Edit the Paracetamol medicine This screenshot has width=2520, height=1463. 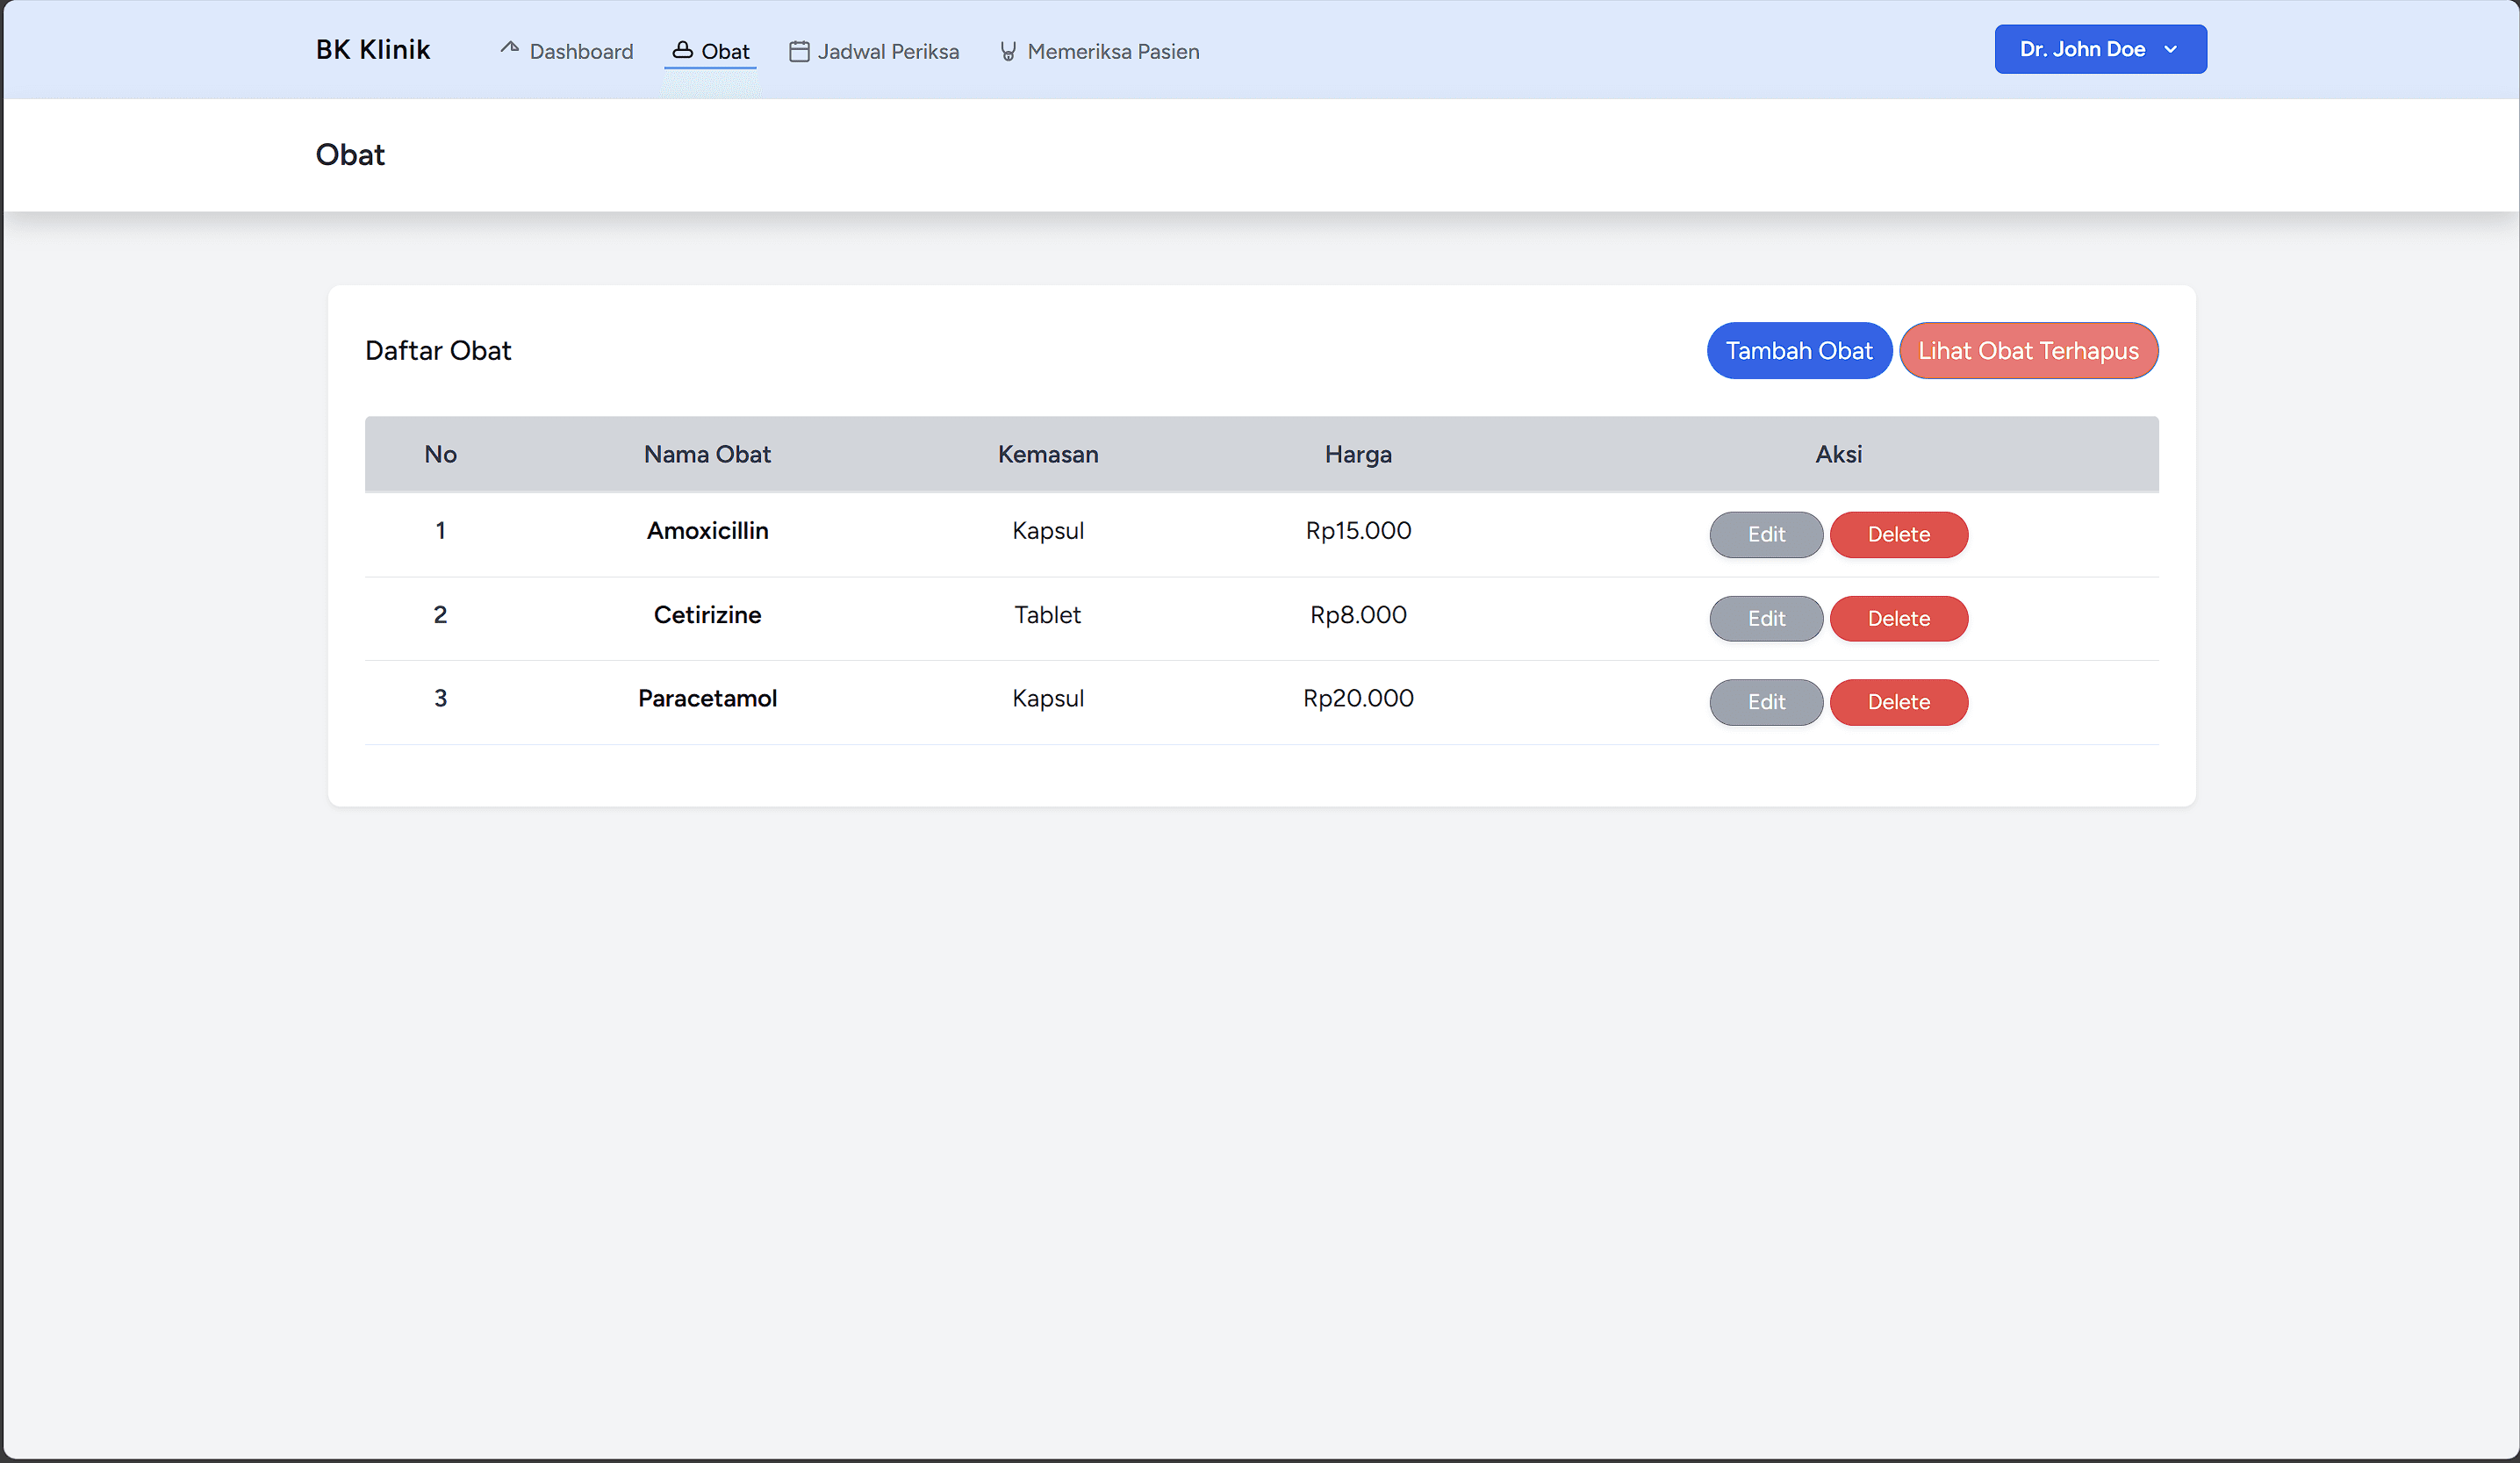[1765, 702]
